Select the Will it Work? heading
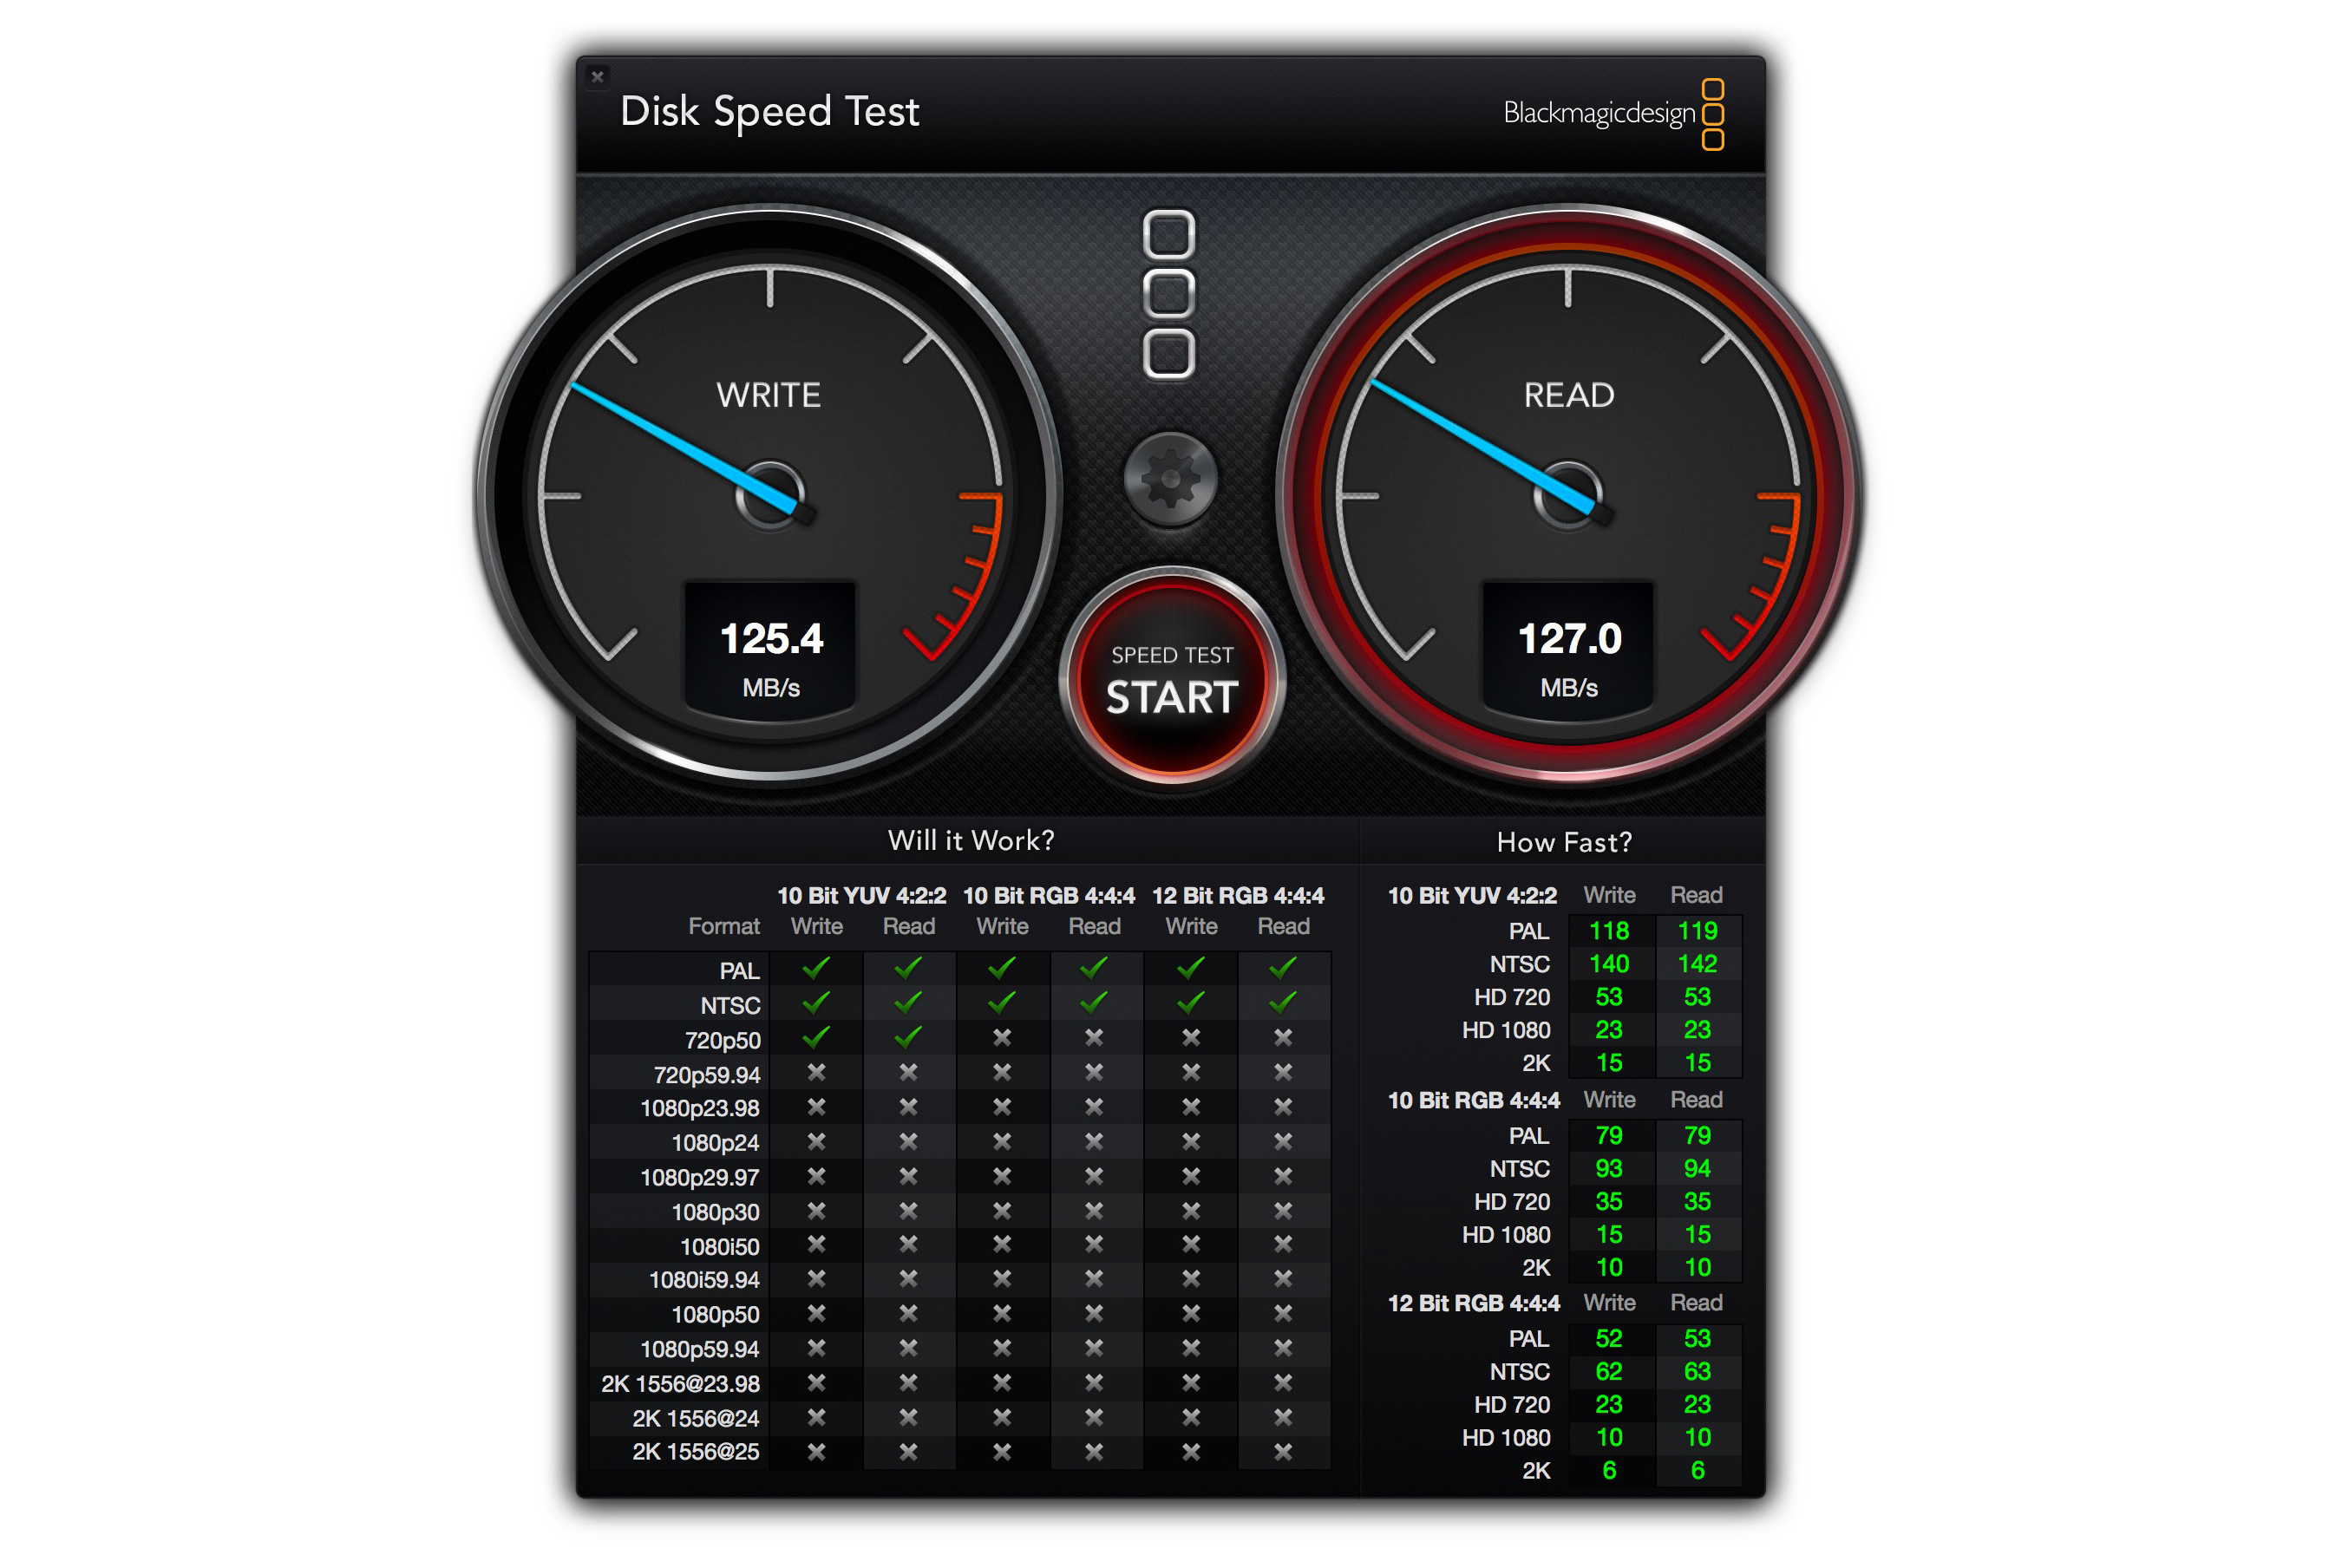The width and height of the screenshot is (2342, 1568). (971, 840)
